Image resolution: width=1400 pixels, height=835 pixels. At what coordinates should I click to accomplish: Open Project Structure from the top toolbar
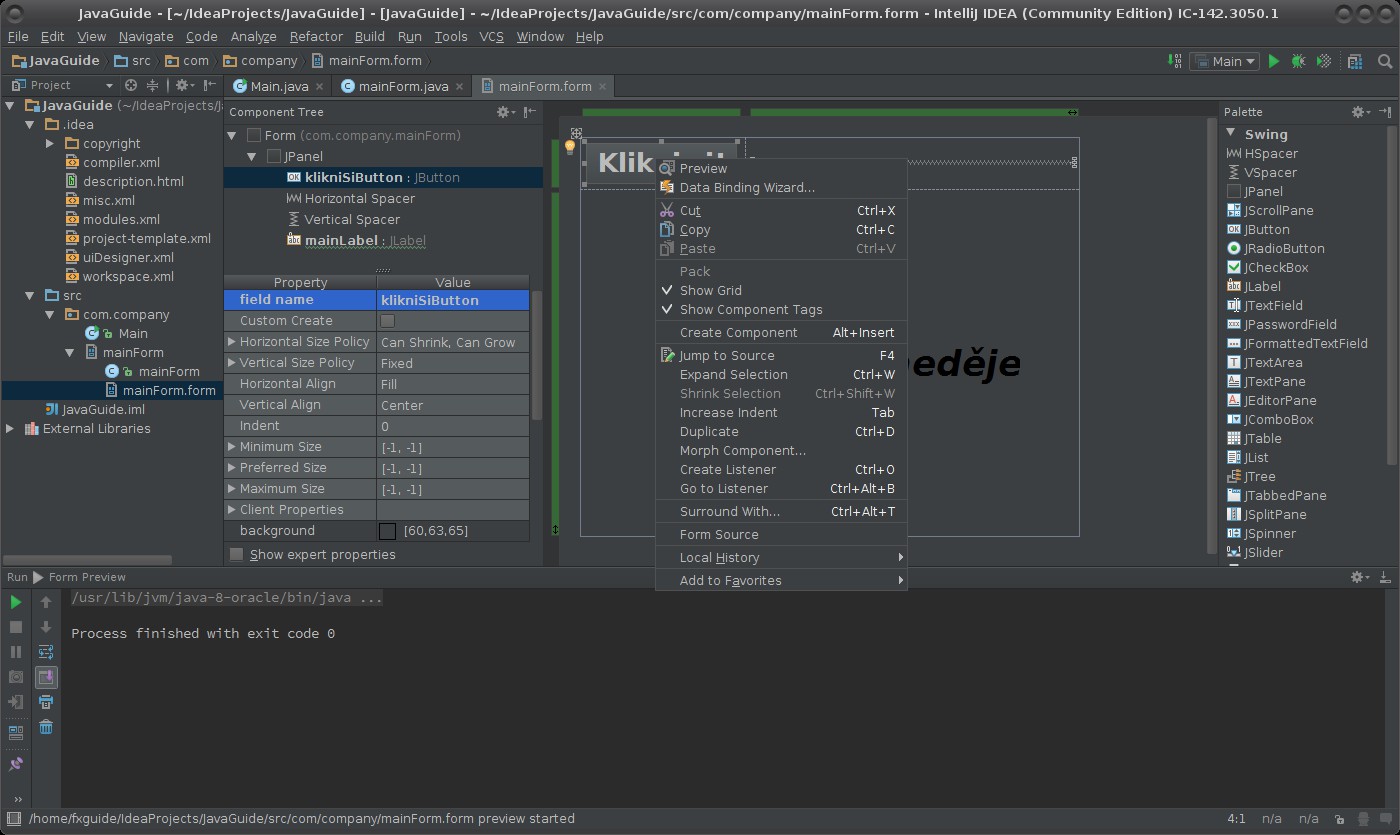point(1355,61)
